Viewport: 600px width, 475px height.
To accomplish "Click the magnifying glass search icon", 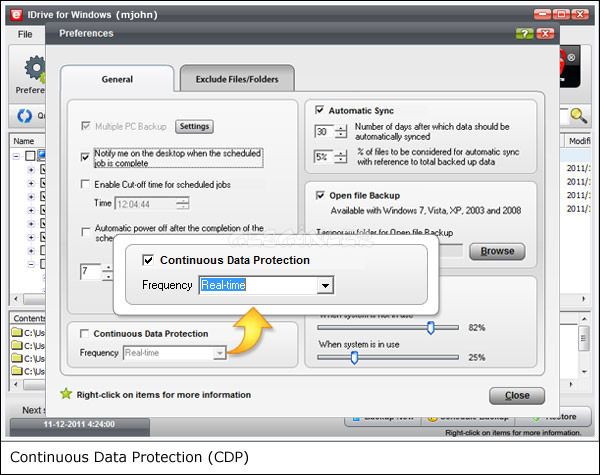I will tap(578, 116).
